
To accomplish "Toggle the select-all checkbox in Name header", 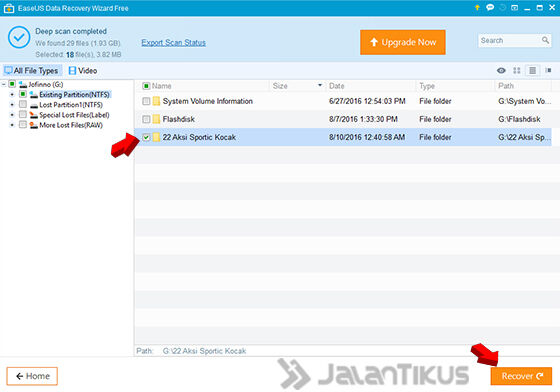I will pos(146,86).
